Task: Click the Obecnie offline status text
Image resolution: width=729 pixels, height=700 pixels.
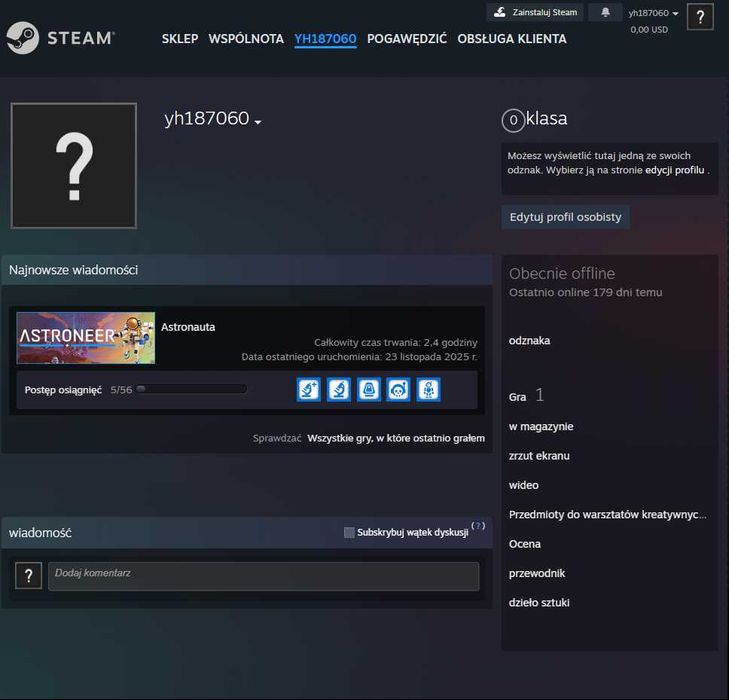Action: [562, 273]
